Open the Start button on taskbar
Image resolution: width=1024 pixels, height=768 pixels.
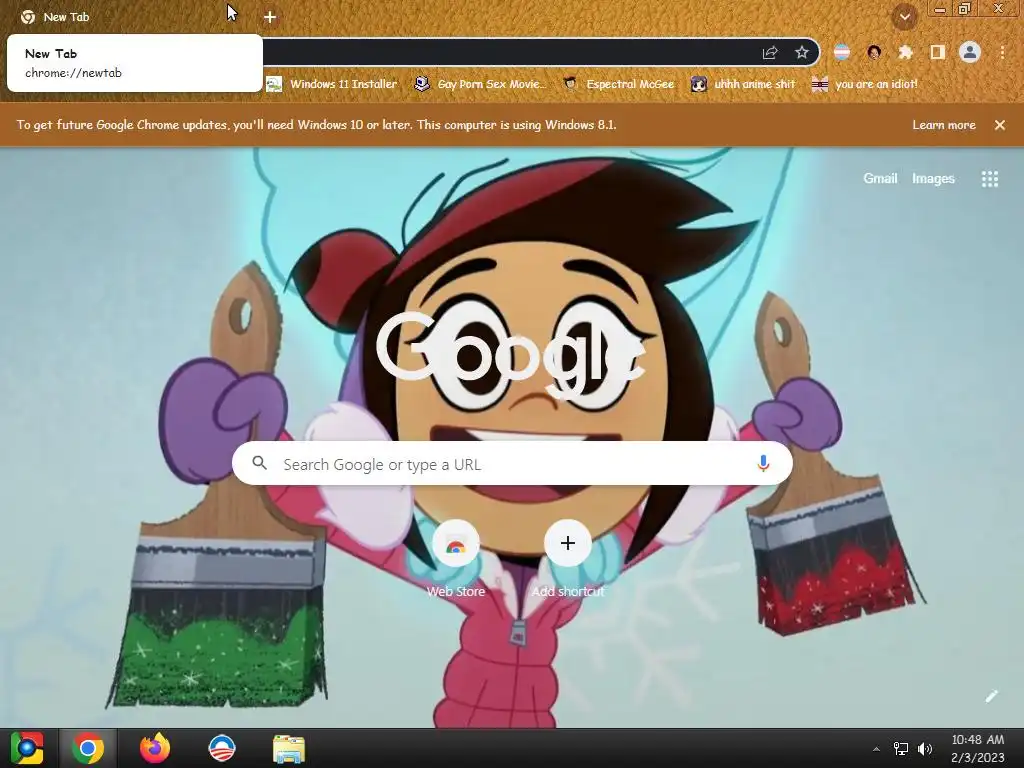click(27, 748)
